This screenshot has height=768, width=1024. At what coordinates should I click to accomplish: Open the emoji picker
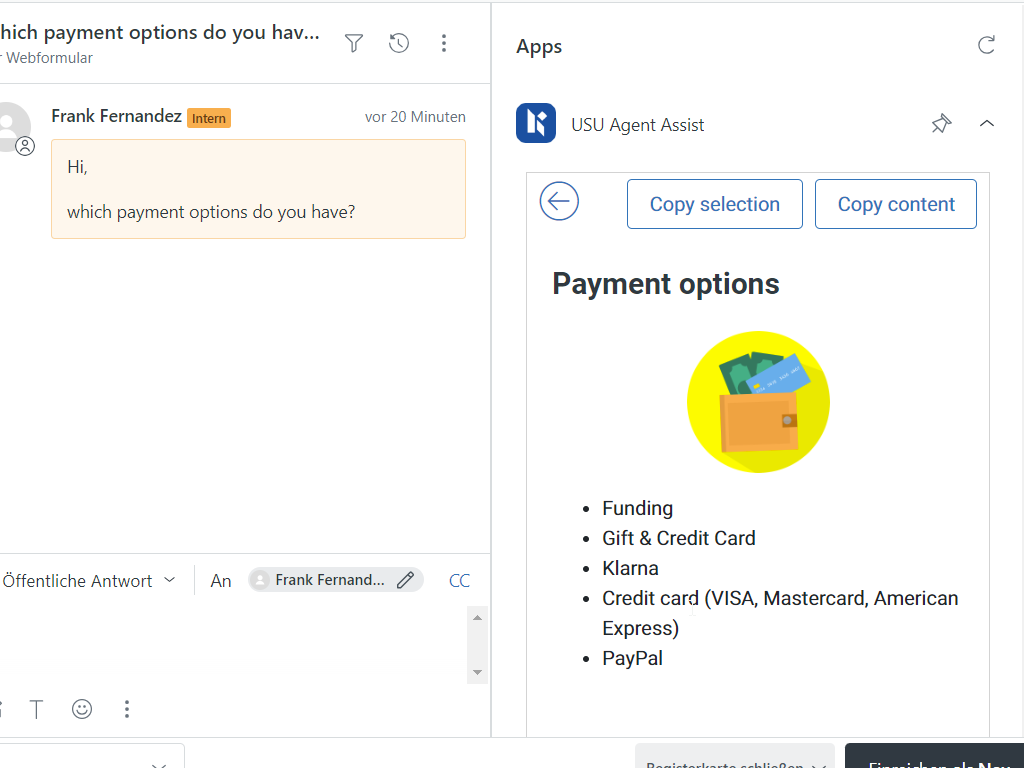[x=82, y=709]
